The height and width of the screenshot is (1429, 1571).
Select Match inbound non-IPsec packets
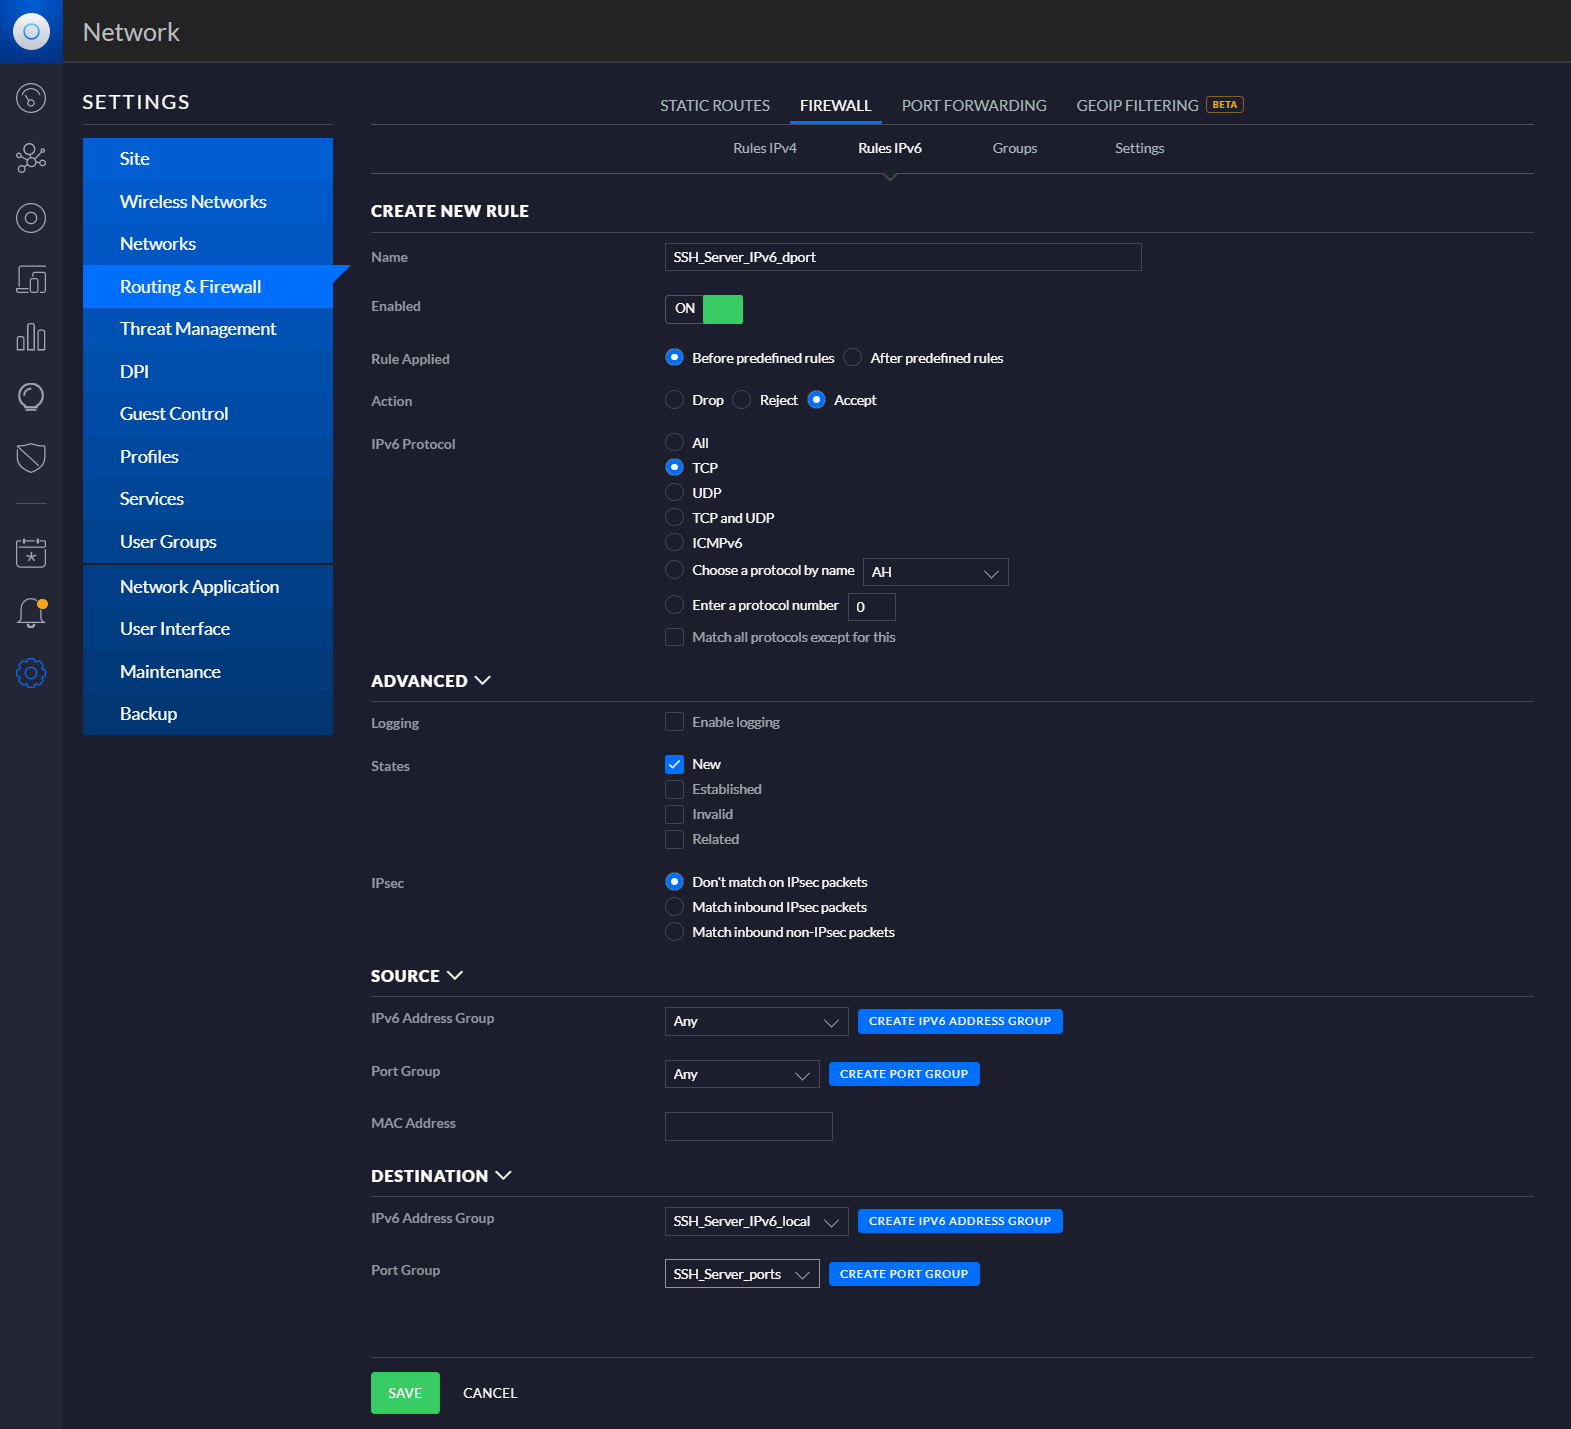point(675,932)
